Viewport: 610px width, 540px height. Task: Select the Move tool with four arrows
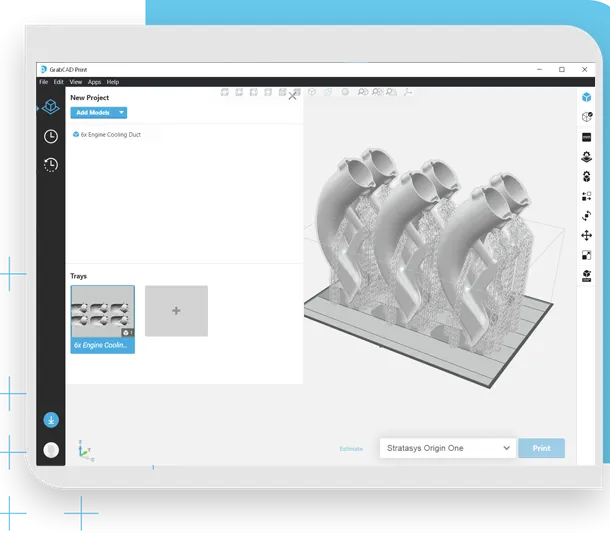(587, 236)
